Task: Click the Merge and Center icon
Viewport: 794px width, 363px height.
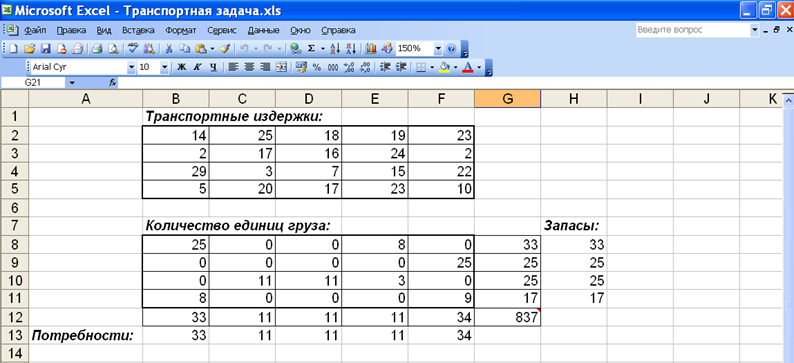Action: (x=282, y=67)
